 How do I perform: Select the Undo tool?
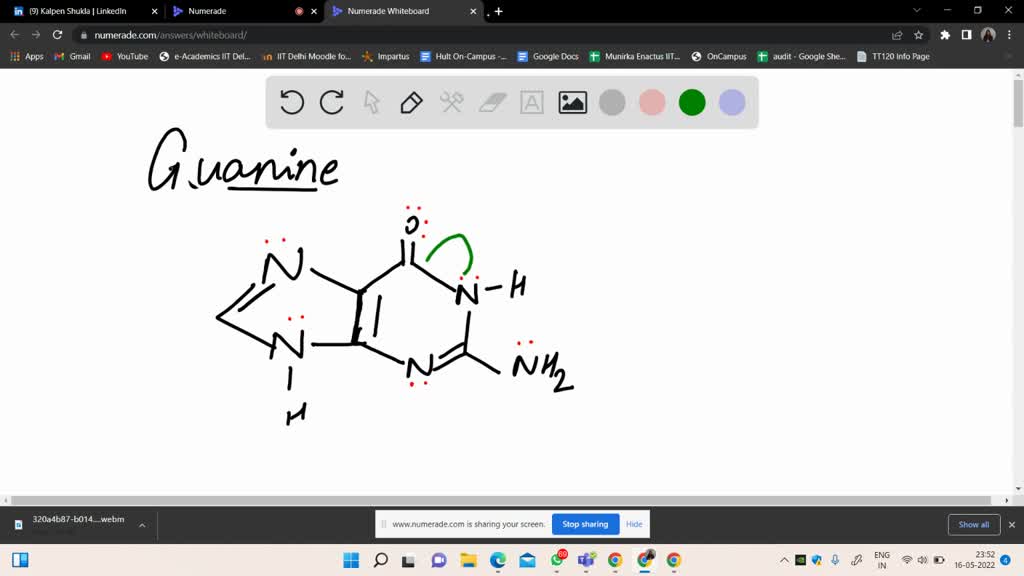pos(291,102)
